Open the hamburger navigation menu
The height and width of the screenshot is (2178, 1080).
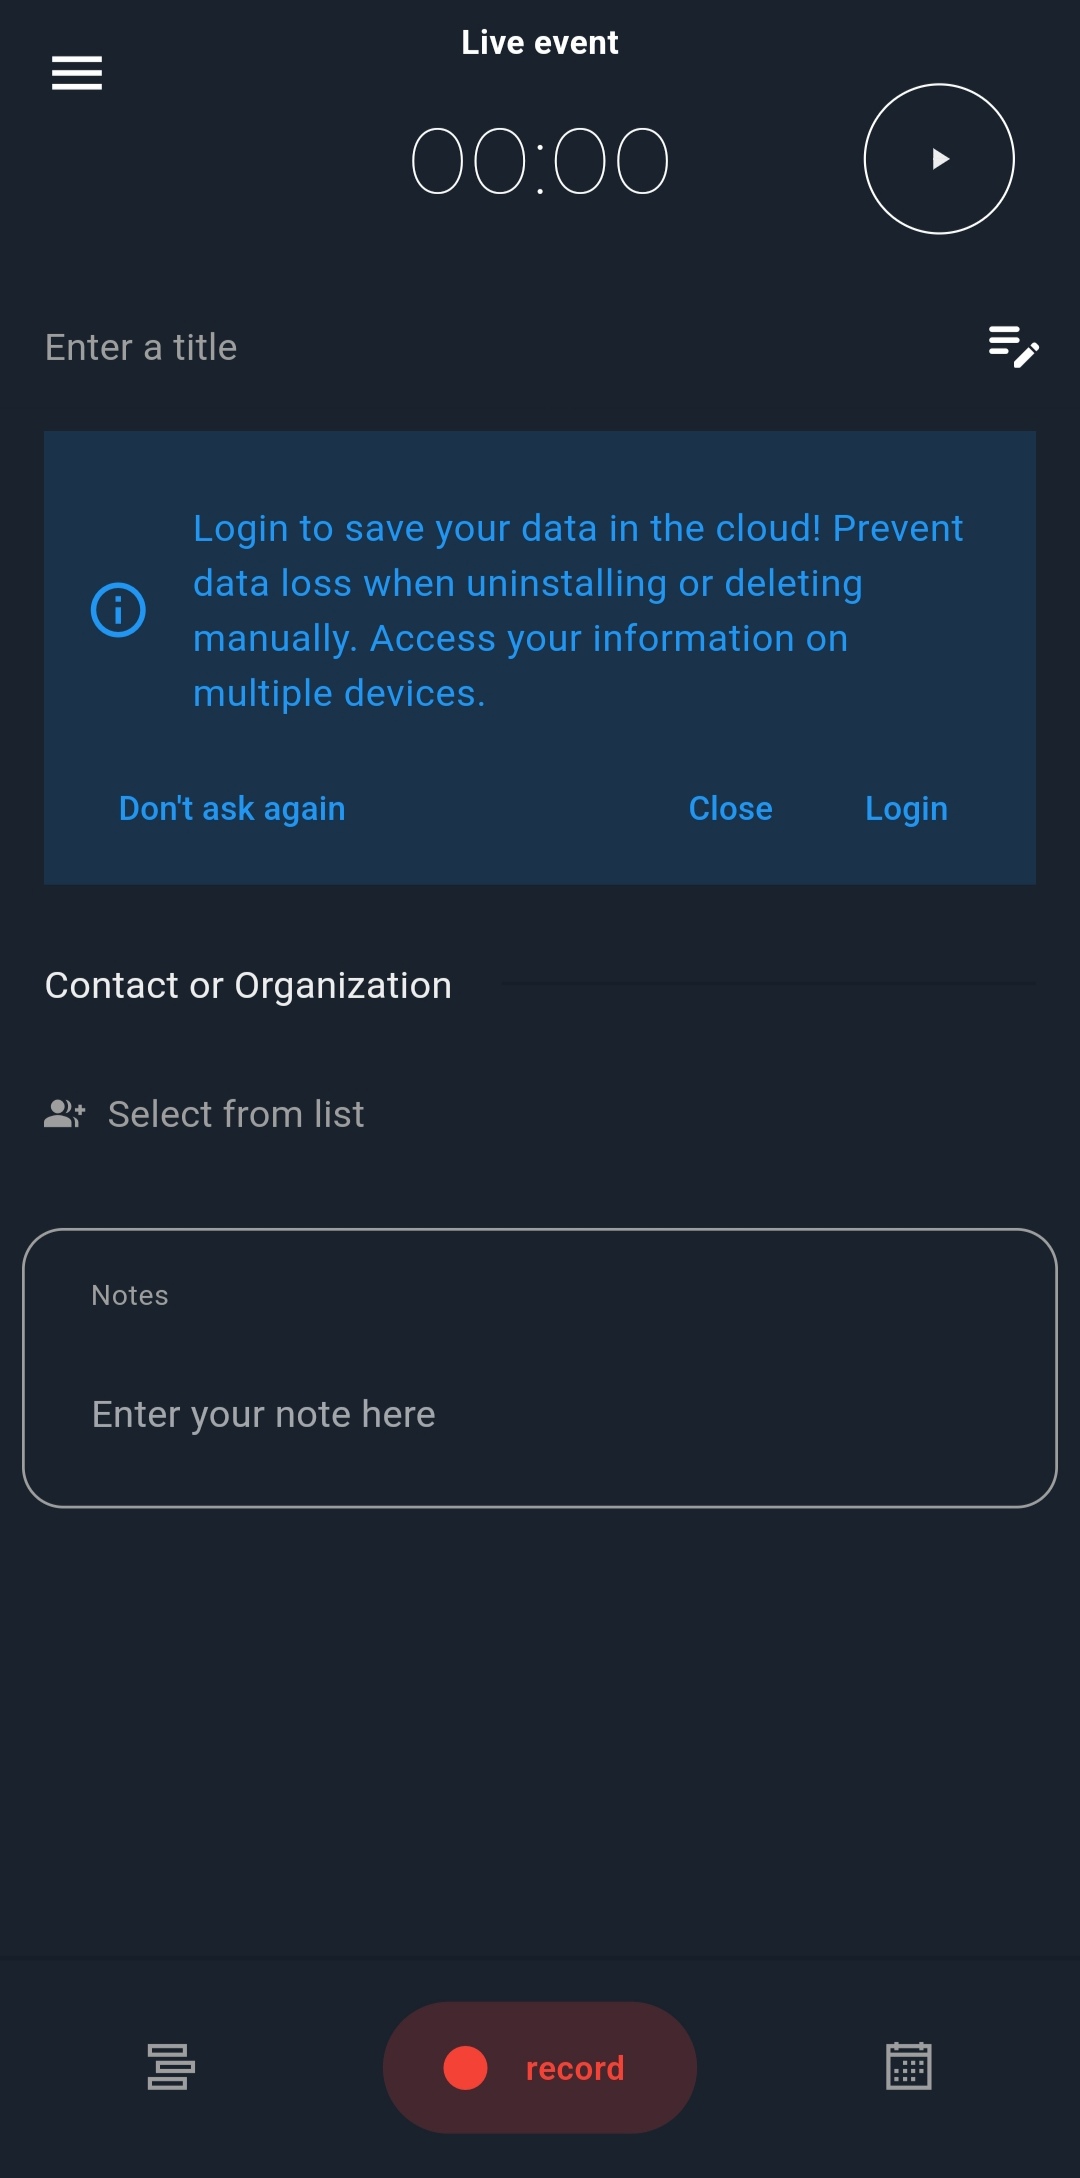77,73
